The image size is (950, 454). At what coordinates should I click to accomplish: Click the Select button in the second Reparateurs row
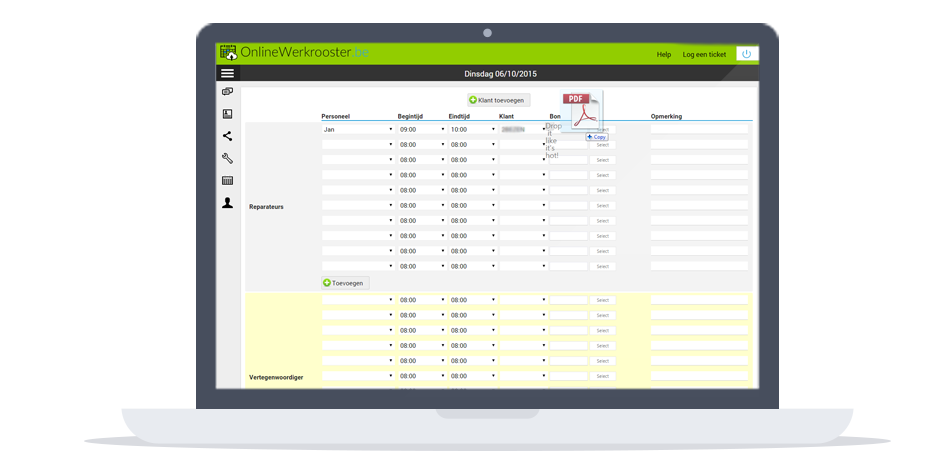602,145
